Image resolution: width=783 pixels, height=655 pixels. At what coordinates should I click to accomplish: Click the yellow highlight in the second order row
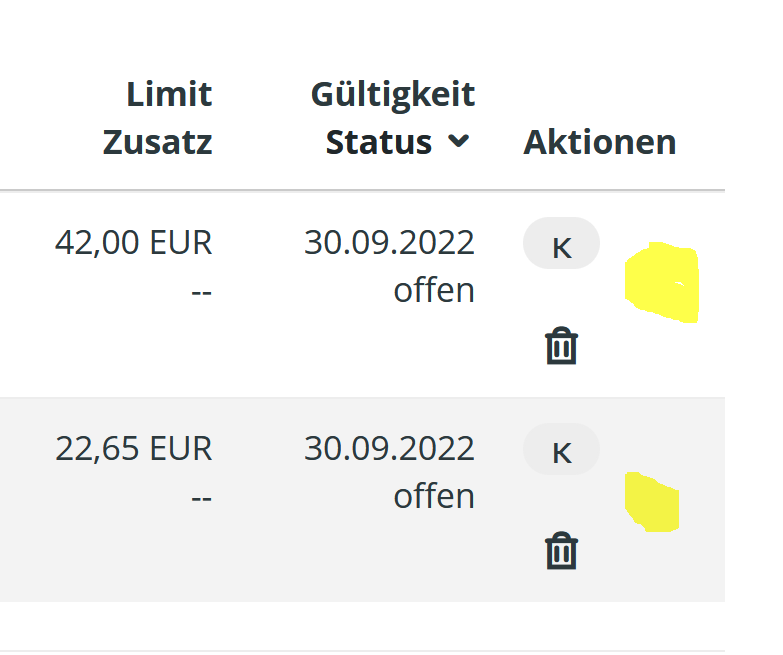(652, 503)
